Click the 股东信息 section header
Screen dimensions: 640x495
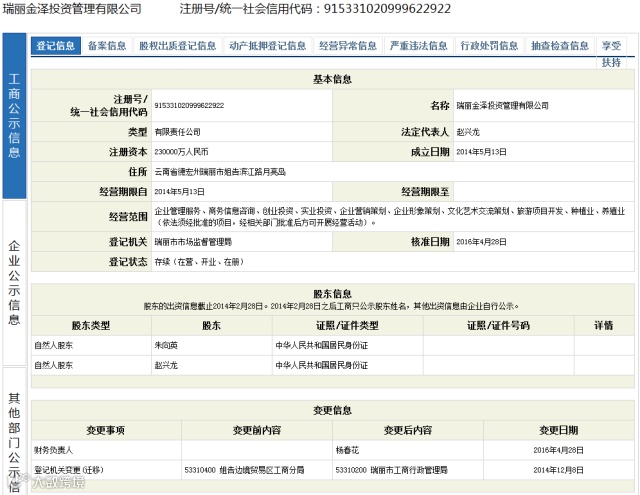click(333, 294)
